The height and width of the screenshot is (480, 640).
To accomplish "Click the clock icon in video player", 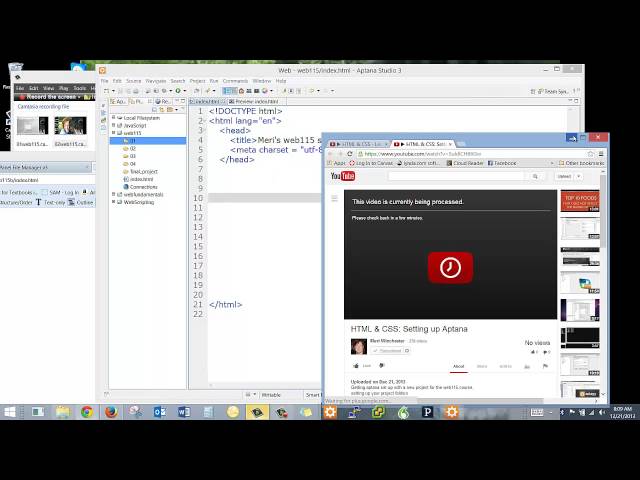I will coord(450,267).
